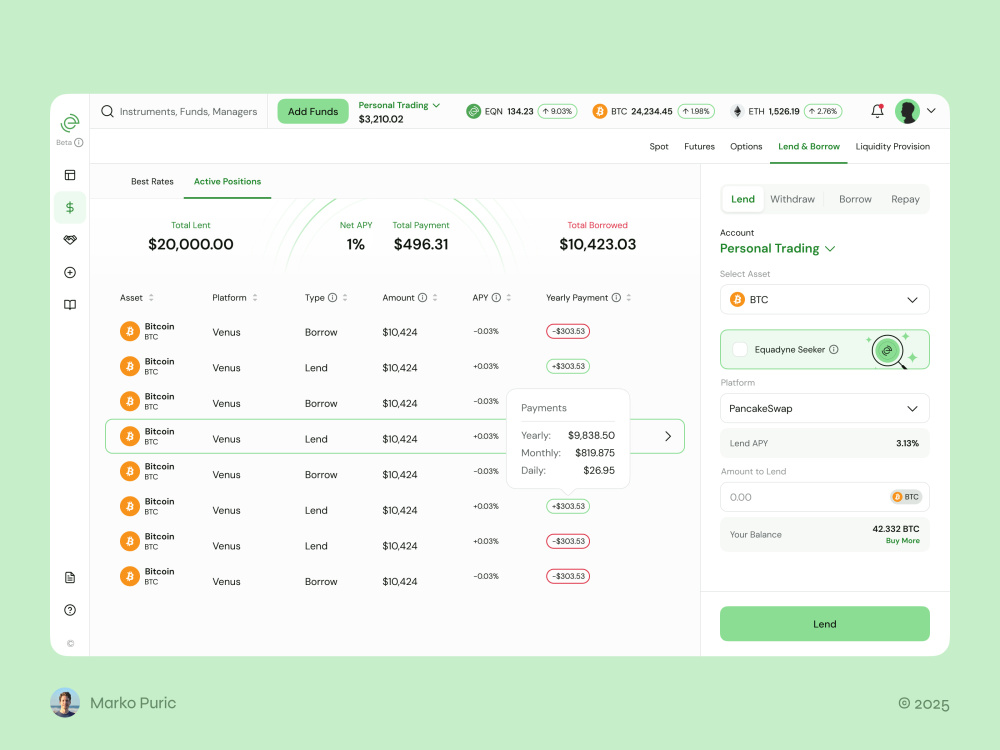Click the large green Lend button
Viewport: 1000px width, 750px height.
pos(825,624)
